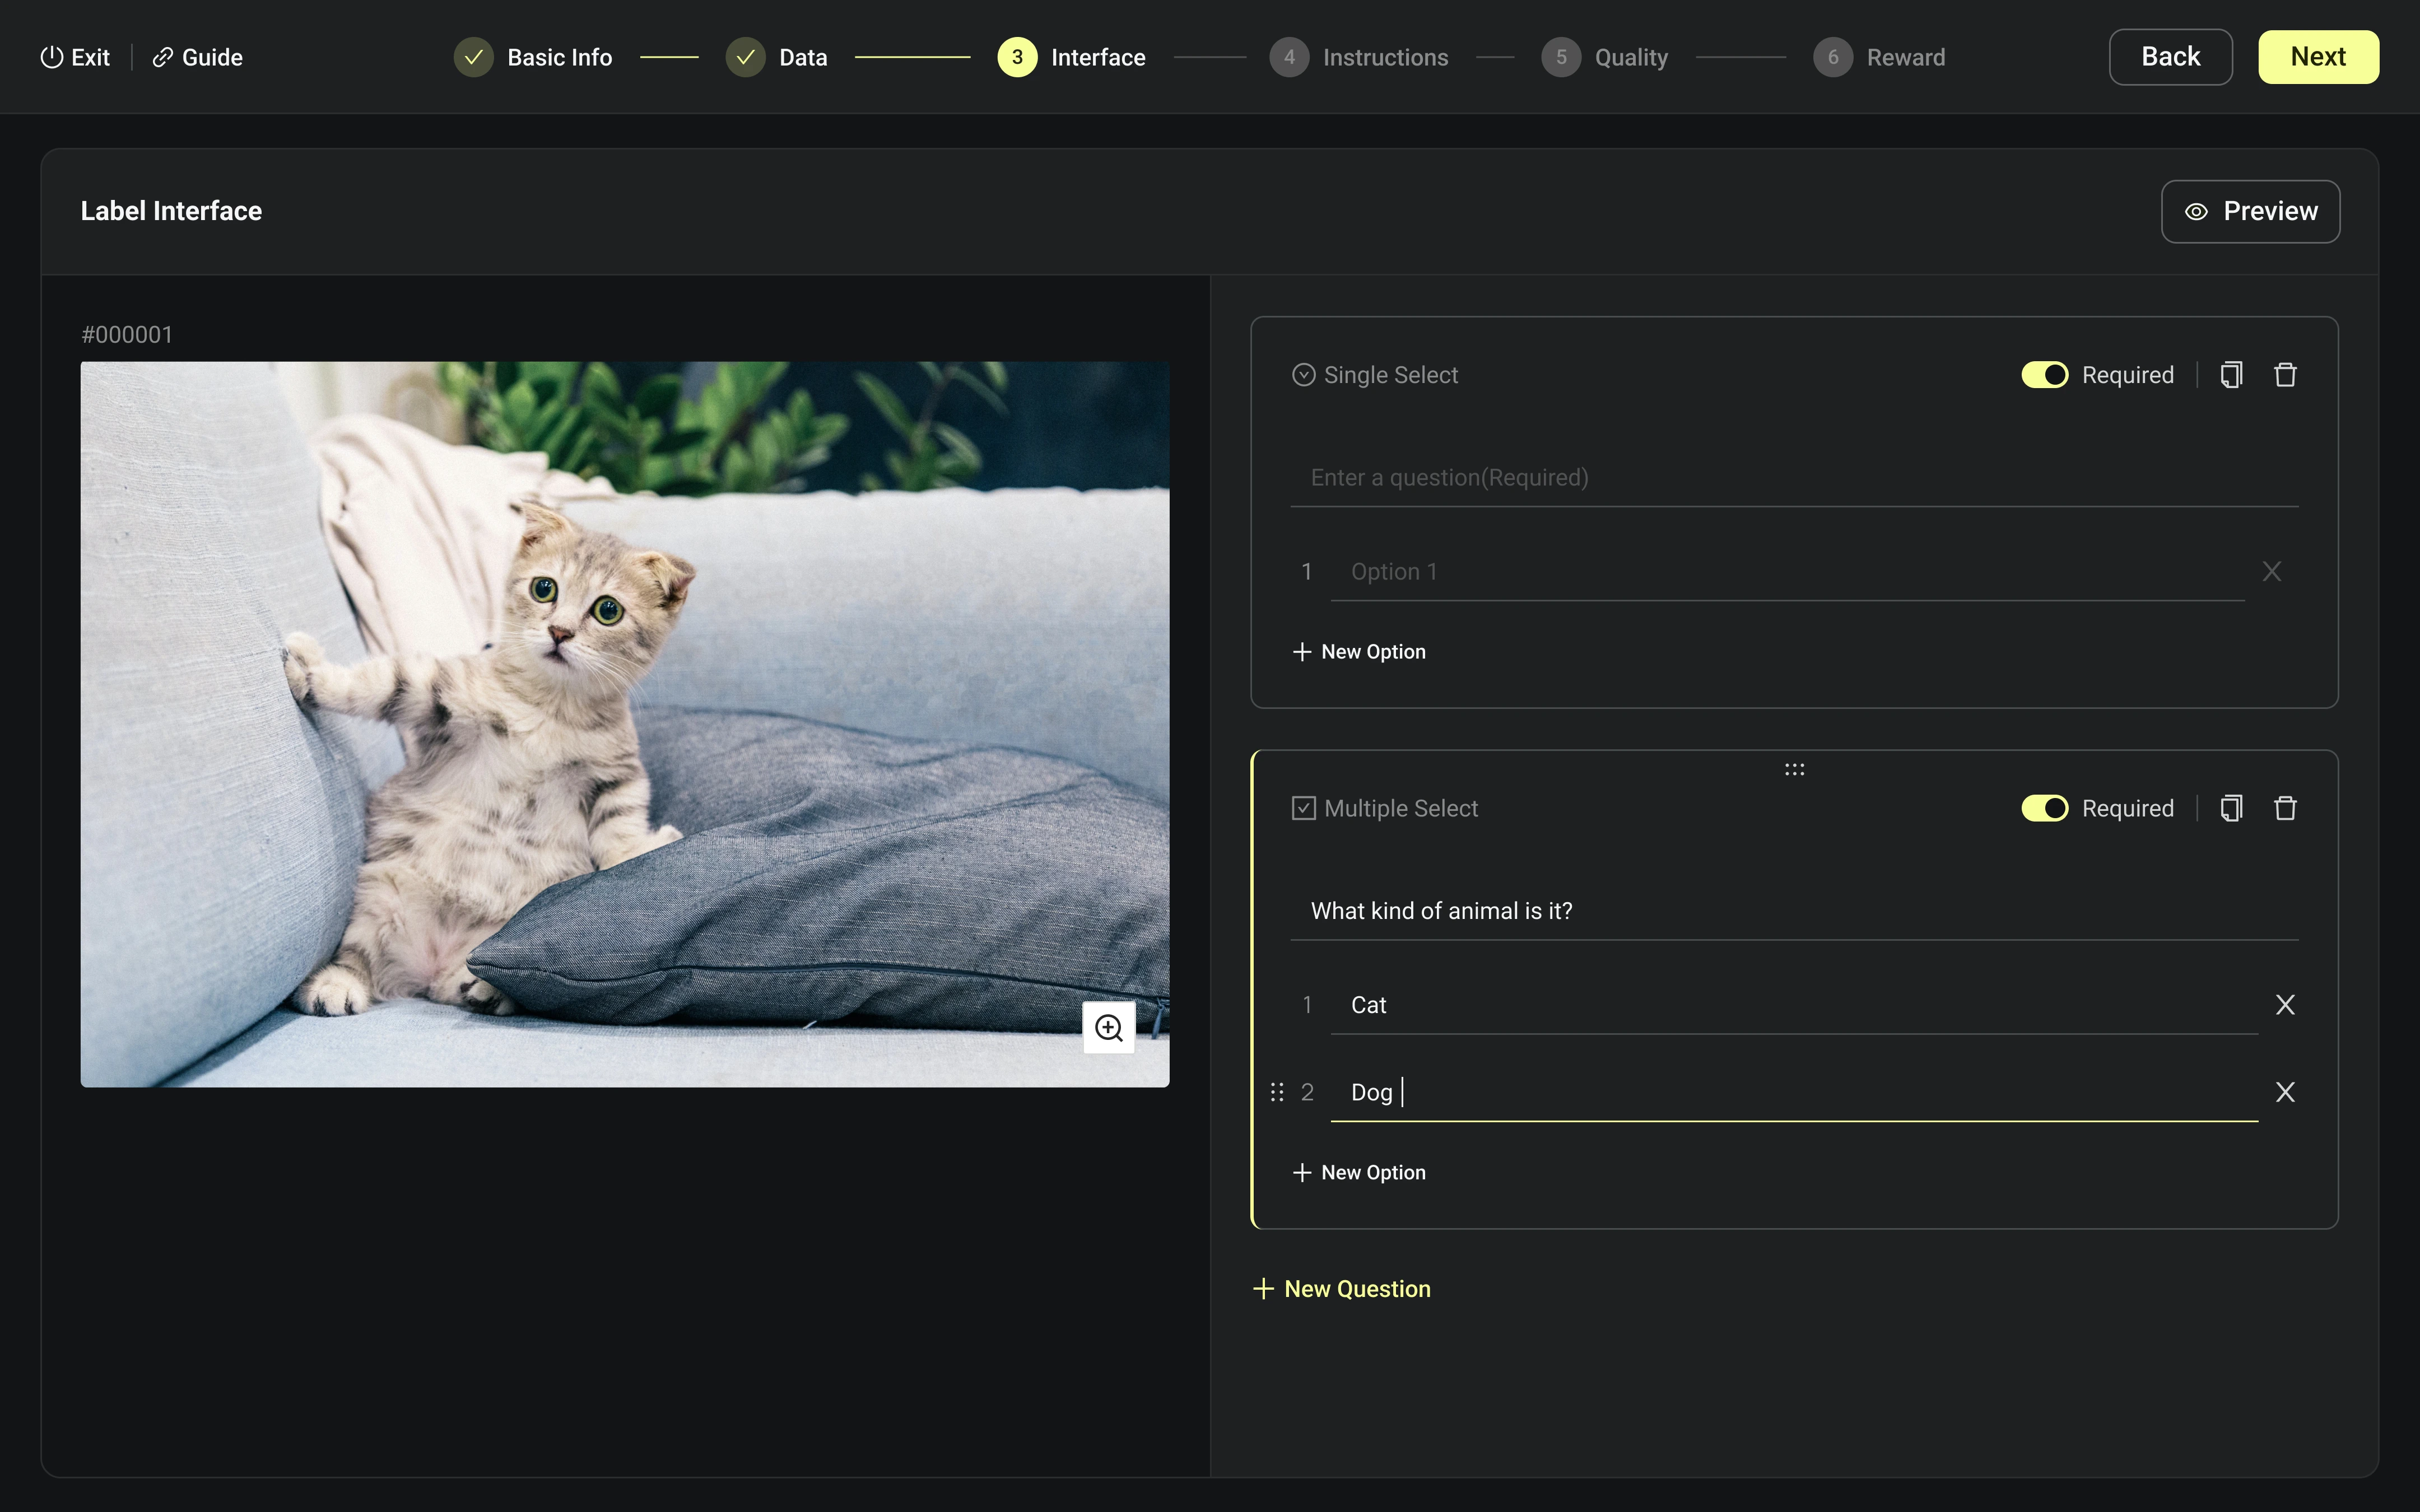Delete the Single Select question
Image resolution: width=2420 pixels, height=1512 pixels.
2285,375
